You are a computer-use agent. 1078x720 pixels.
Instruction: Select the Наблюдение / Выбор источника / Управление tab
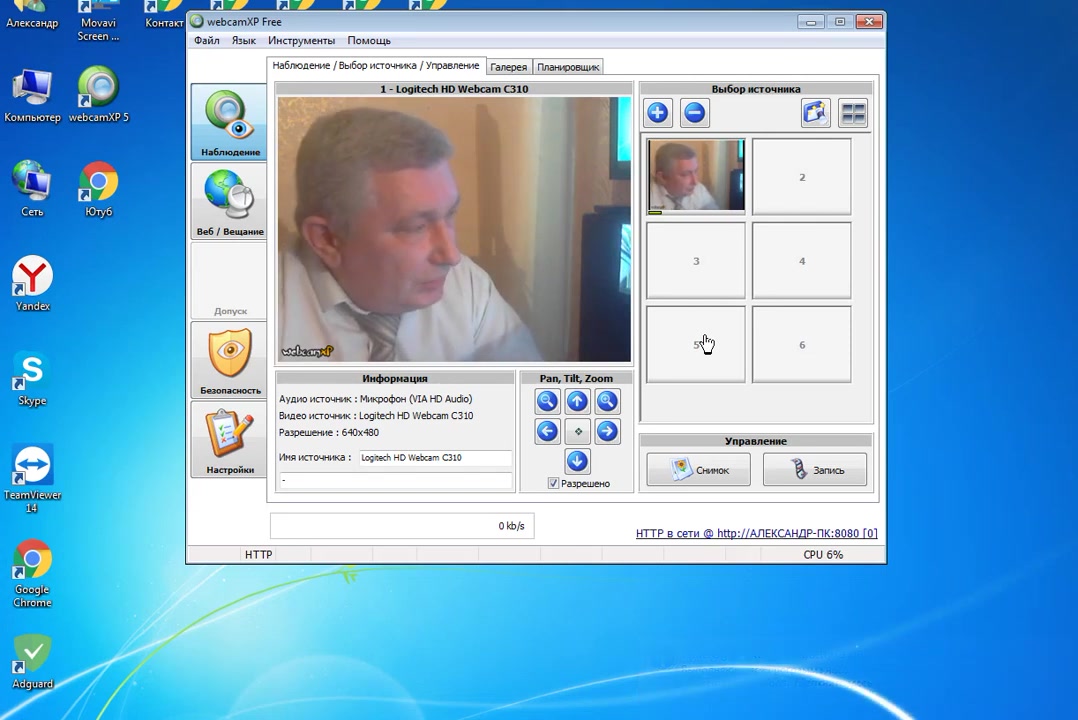[375, 65]
